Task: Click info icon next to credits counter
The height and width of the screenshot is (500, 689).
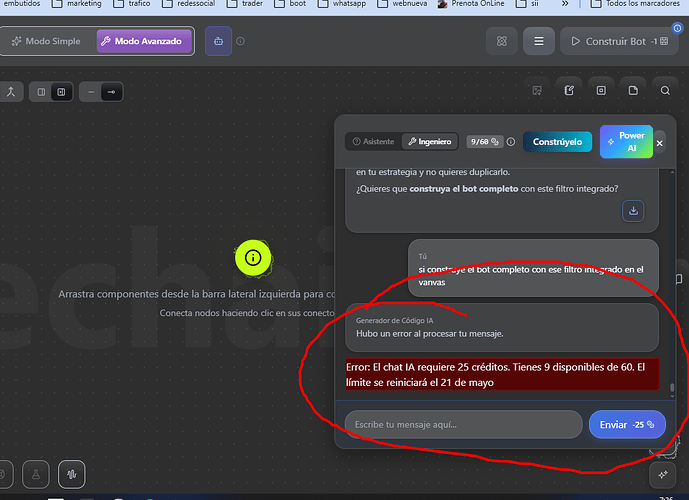Action: pyautogui.click(x=511, y=141)
